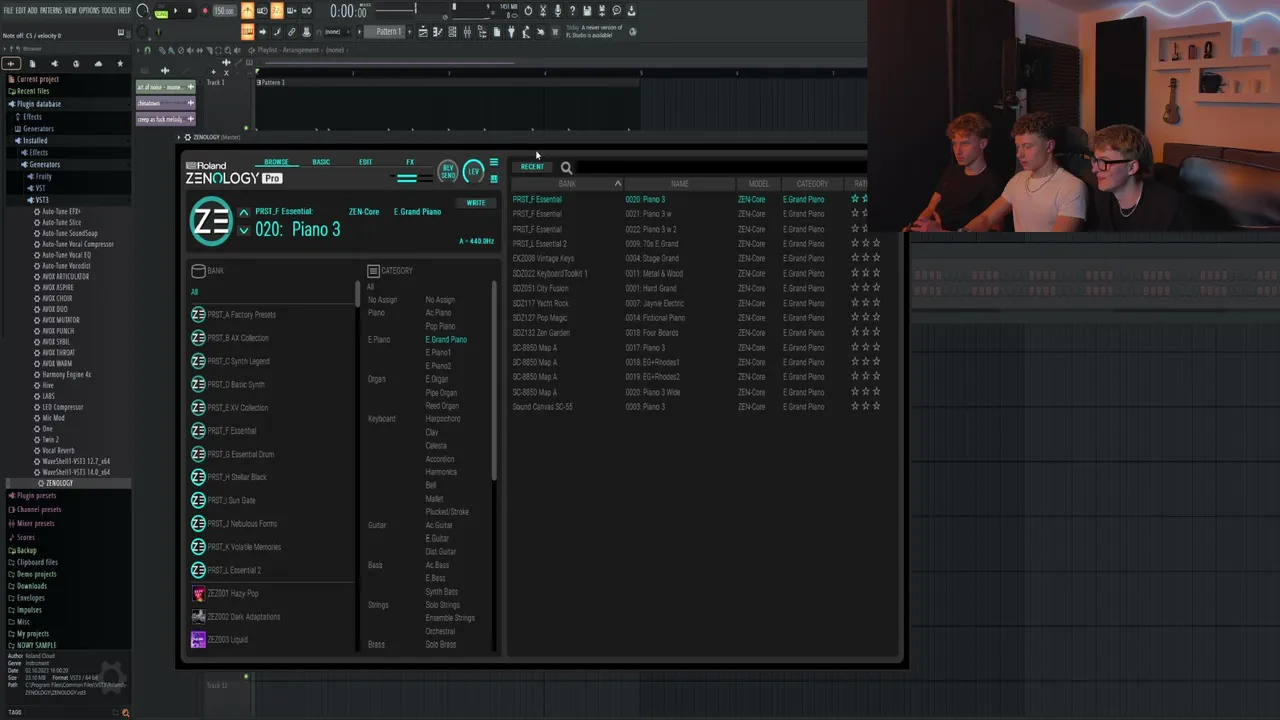This screenshot has height=720, width=1280.
Task: Open the PATTERNS menu
Action: [x=50, y=10]
